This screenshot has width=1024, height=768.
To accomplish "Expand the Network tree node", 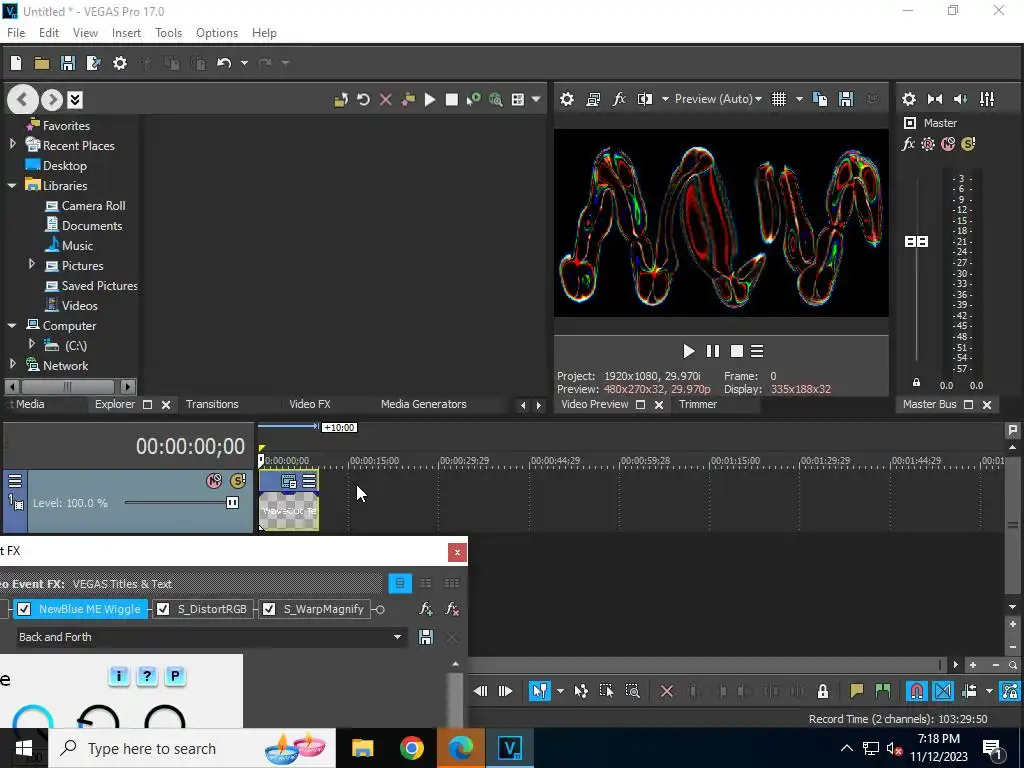I will tap(12, 364).
